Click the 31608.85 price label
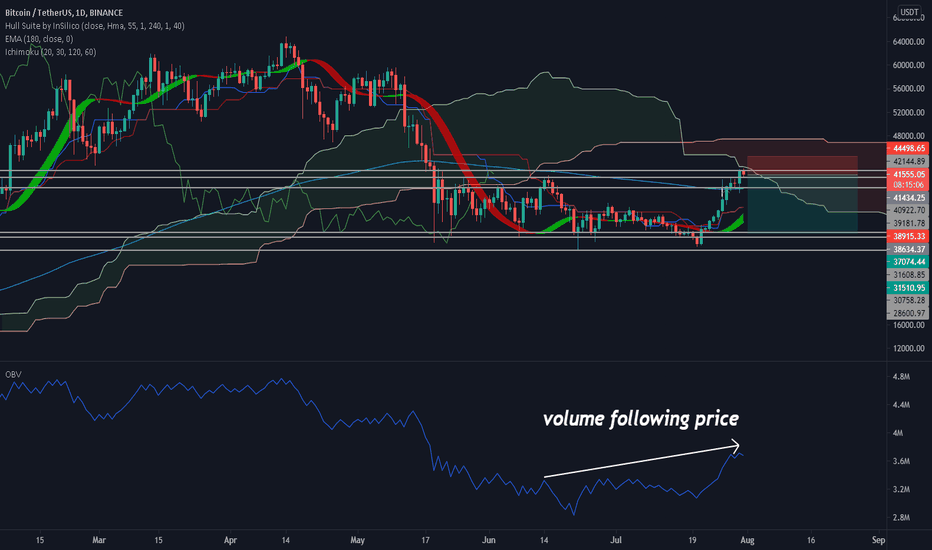The height and width of the screenshot is (550, 932). tap(908, 275)
